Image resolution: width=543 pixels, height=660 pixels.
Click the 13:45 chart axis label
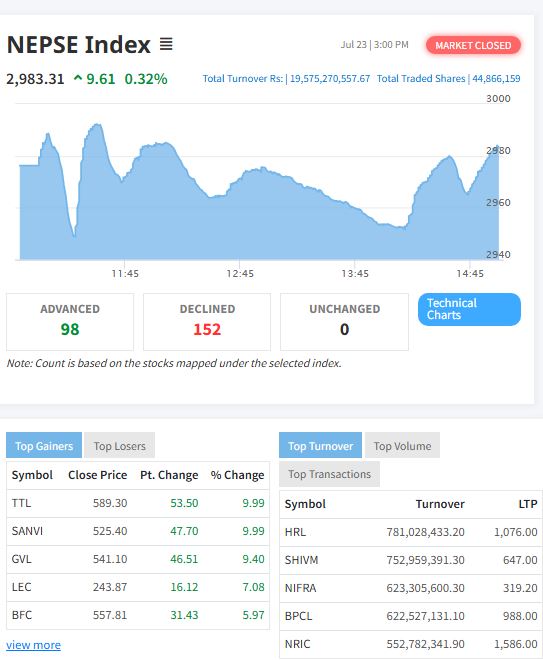coord(355,274)
